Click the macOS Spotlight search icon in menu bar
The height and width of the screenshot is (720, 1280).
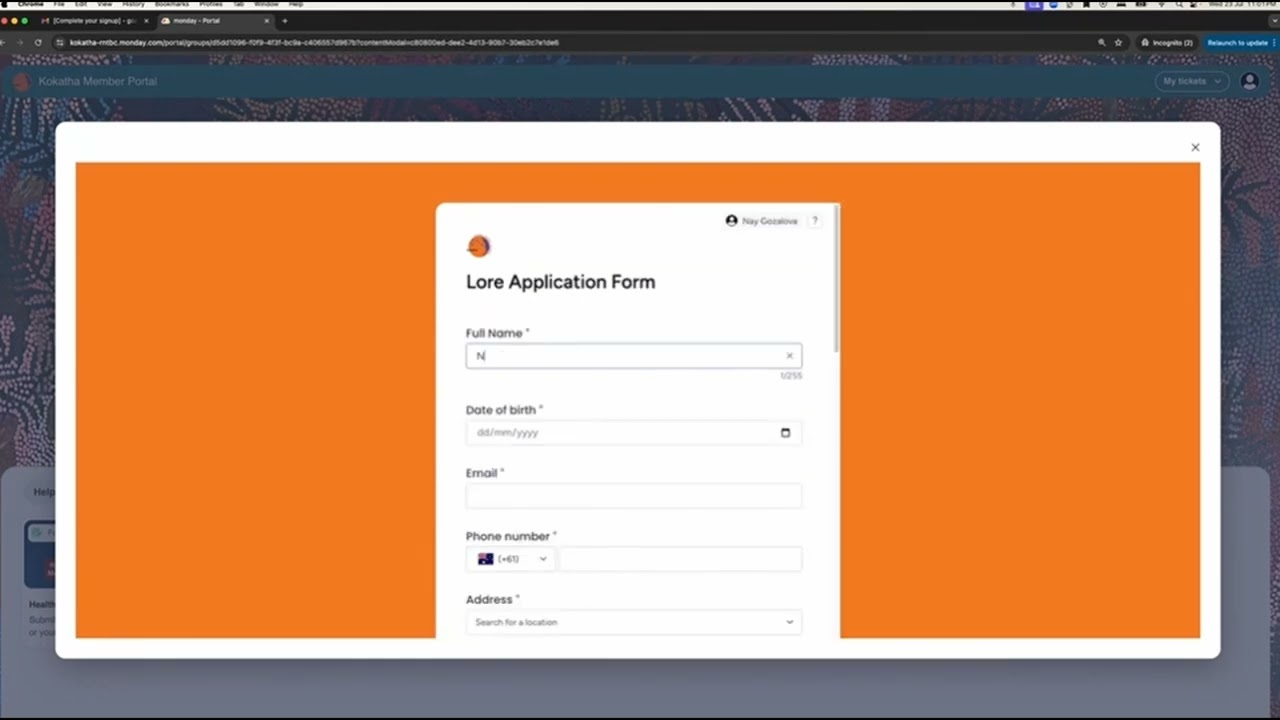[x=1179, y=4]
